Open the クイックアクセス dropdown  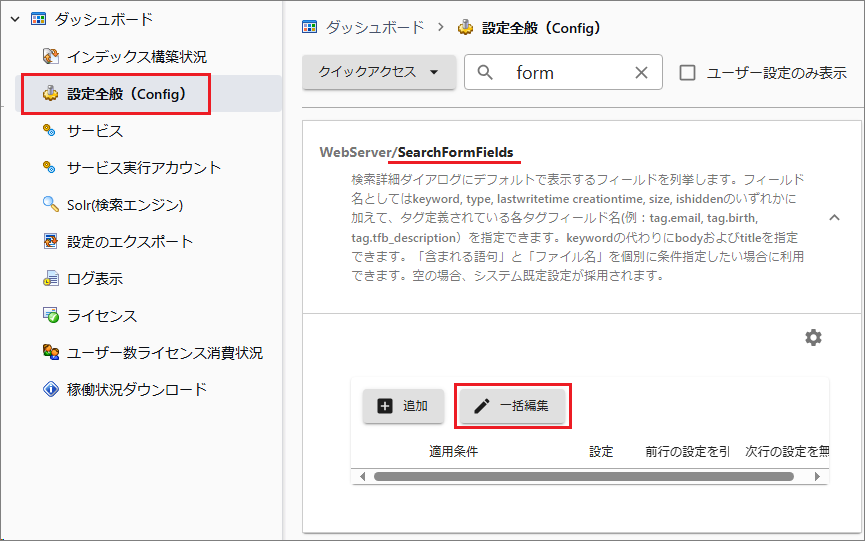(x=379, y=73)
